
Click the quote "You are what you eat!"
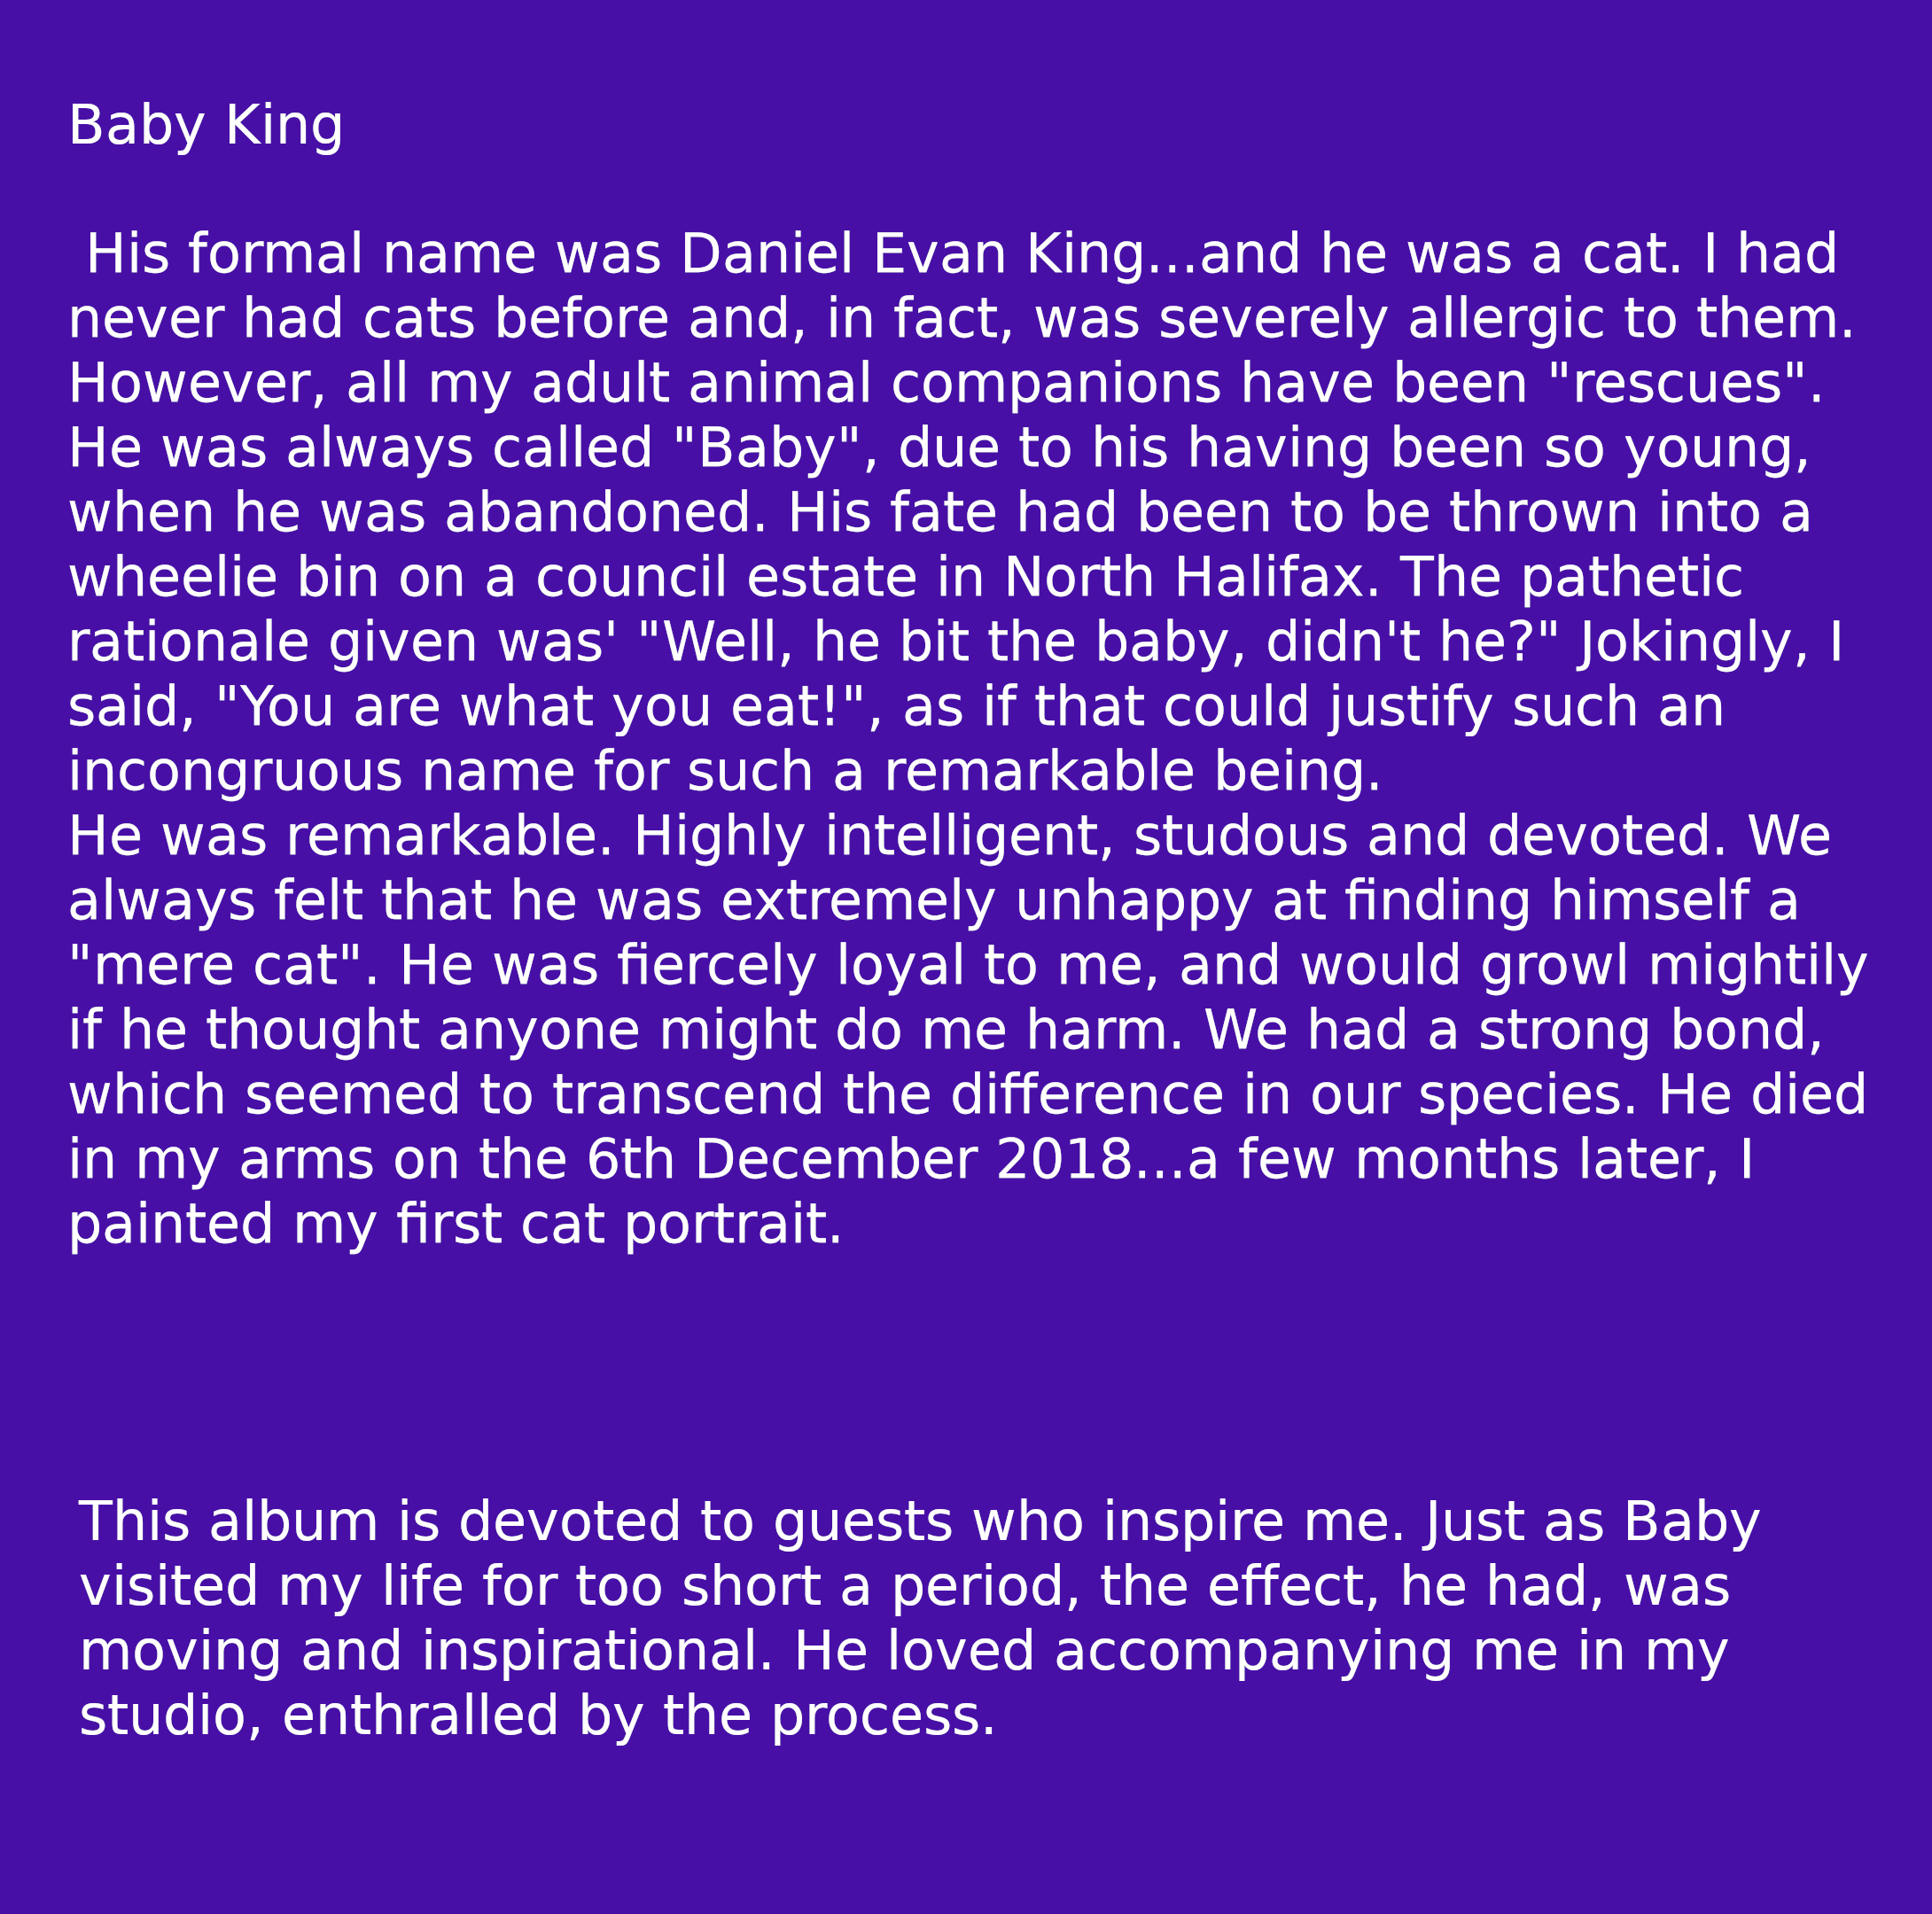[x=539, y=708]
